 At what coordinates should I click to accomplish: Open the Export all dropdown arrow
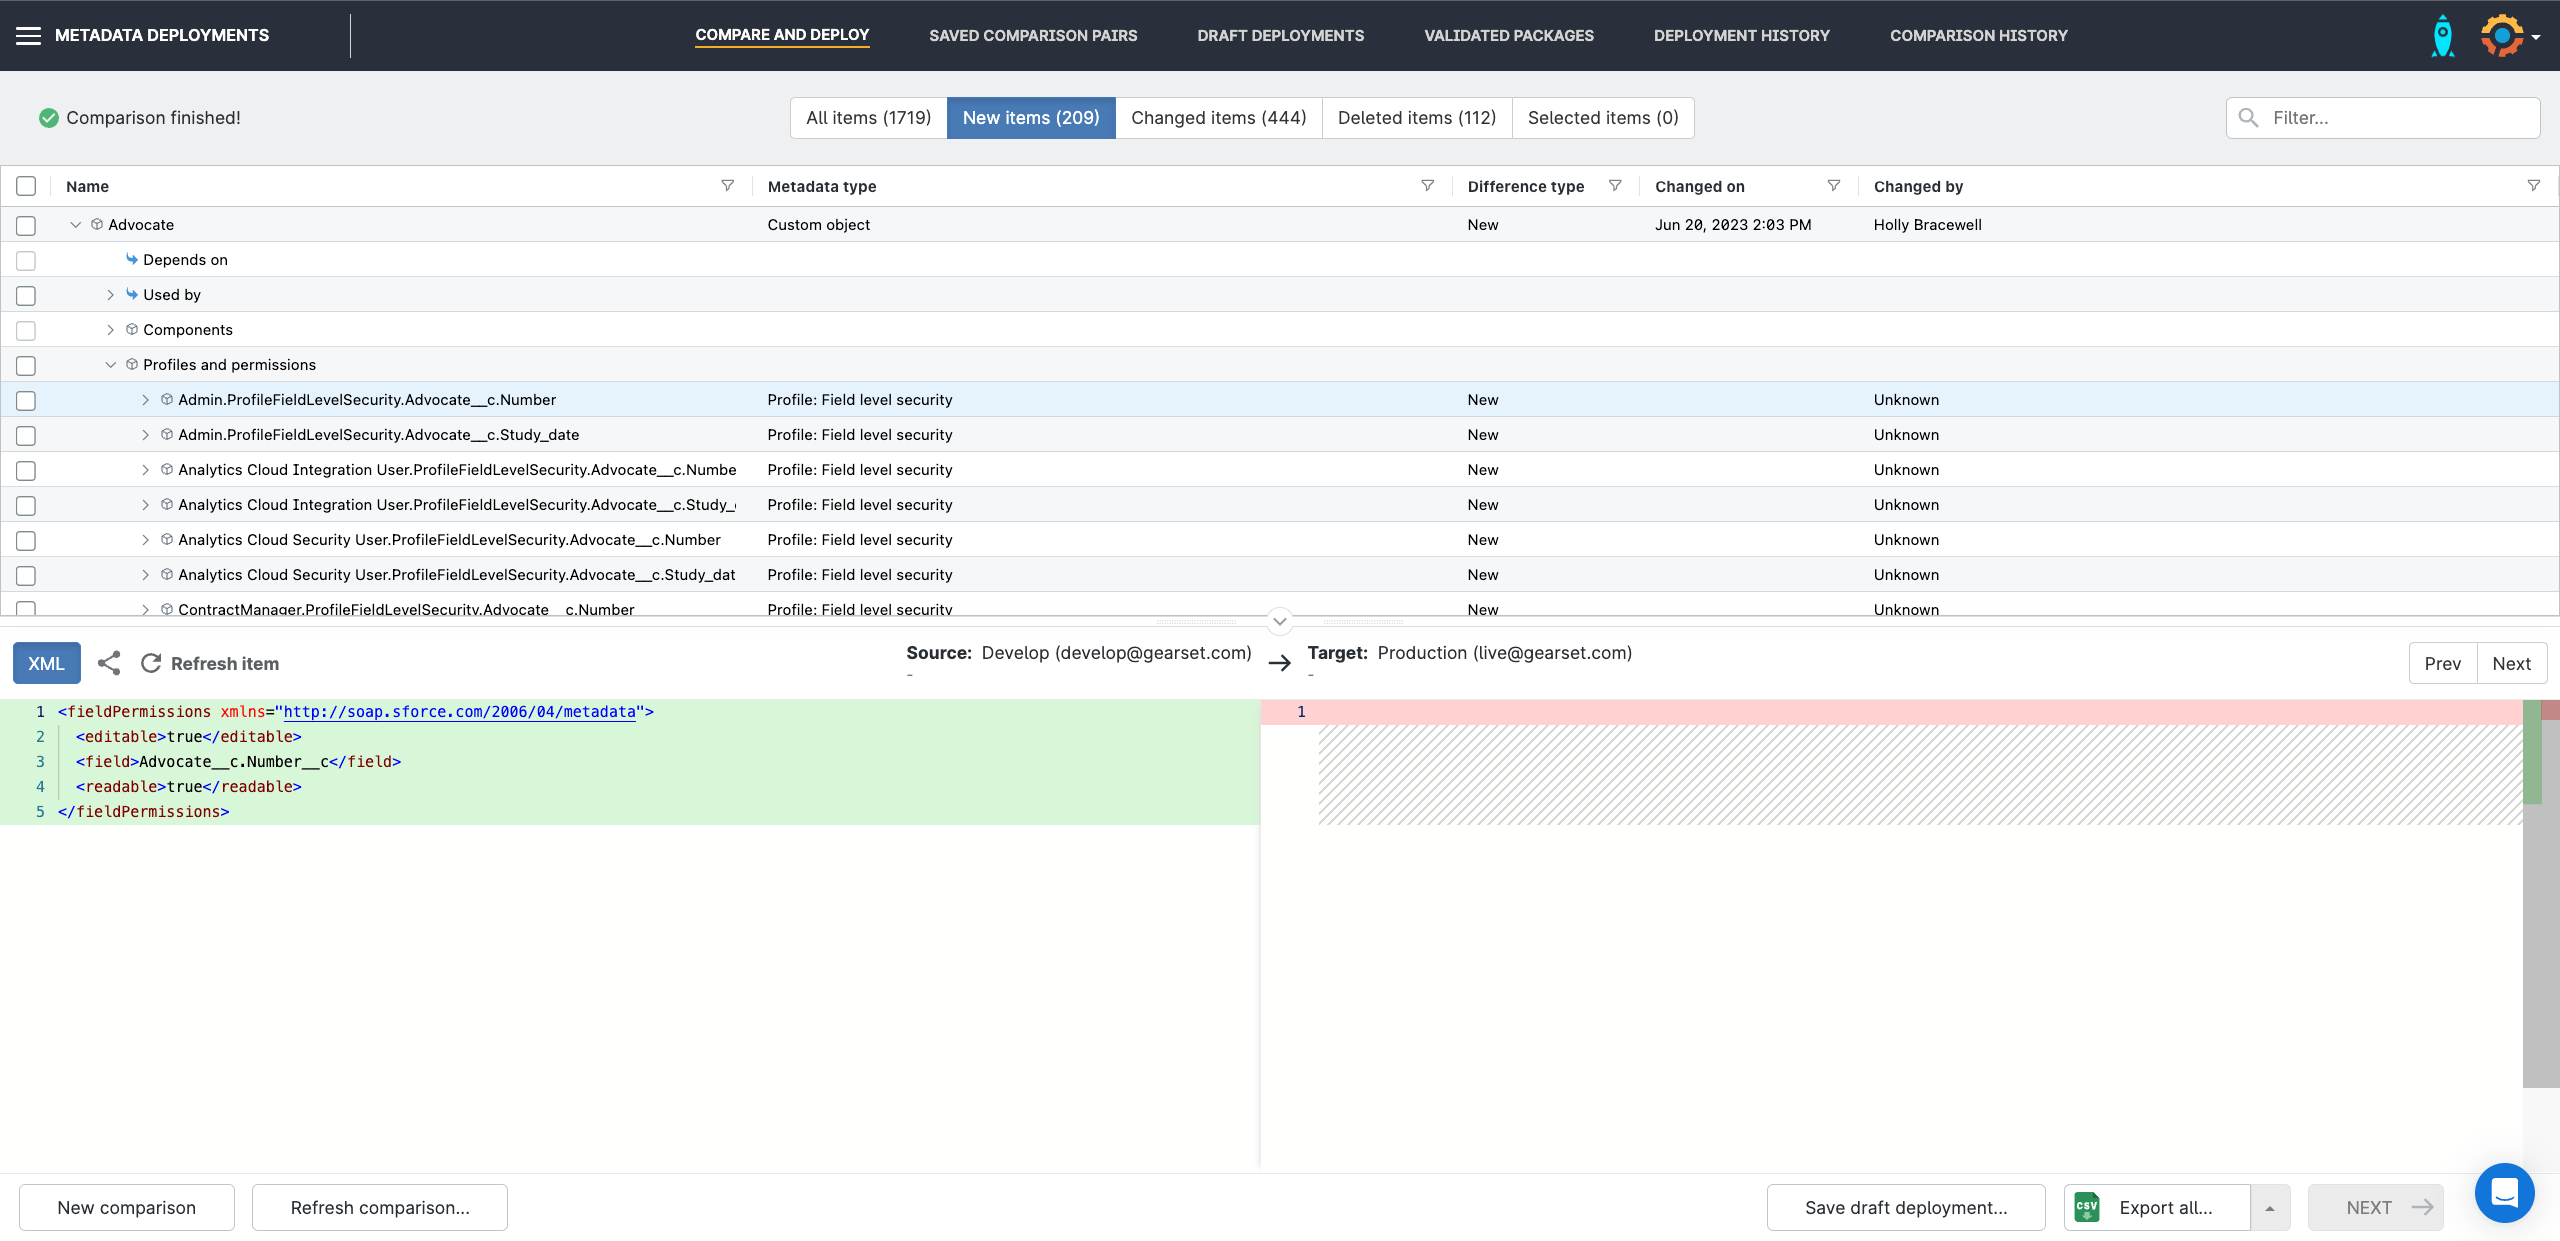coord(2270,1208)
